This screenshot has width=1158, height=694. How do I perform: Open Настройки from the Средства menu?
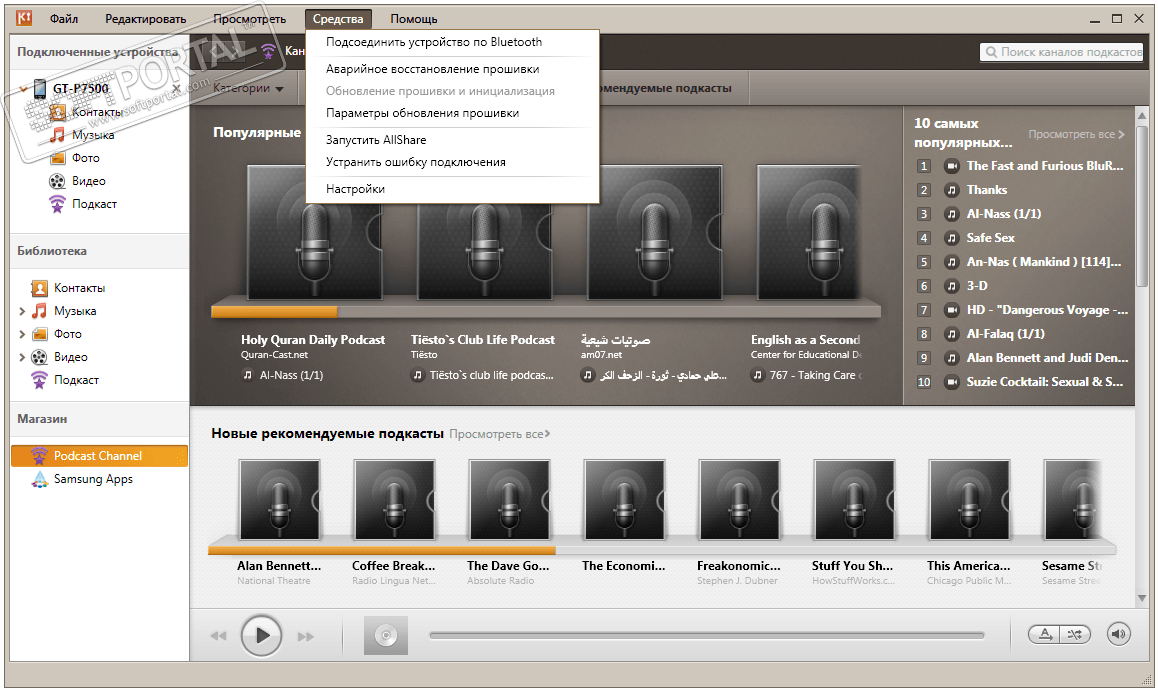[355, 189]
